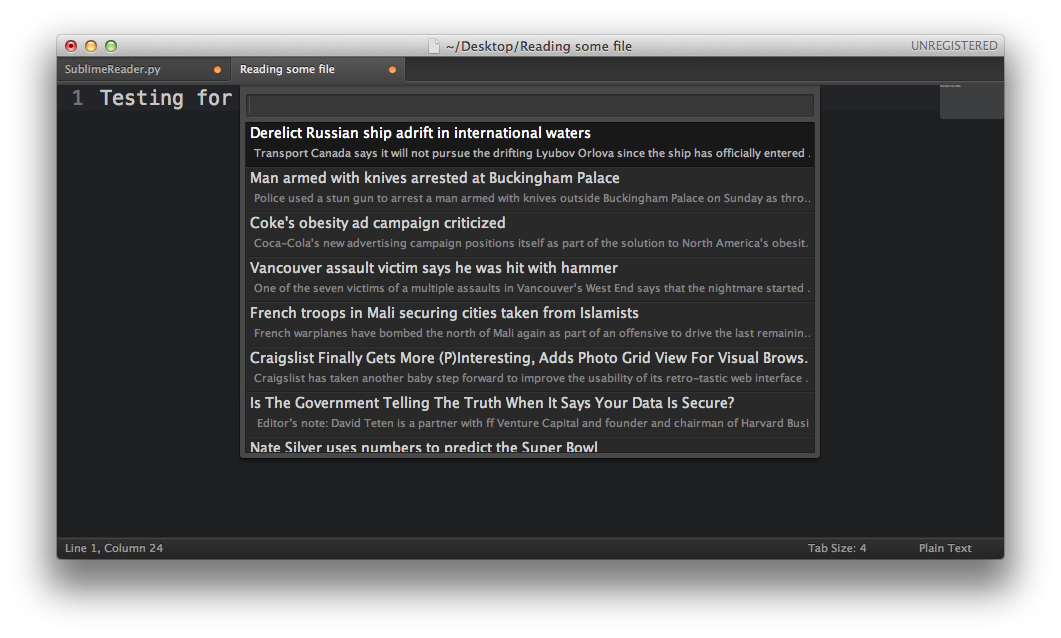Viewport: 1061px width, 638px height.
Task: Zoom the window with the green button
Action: (111, 46)
